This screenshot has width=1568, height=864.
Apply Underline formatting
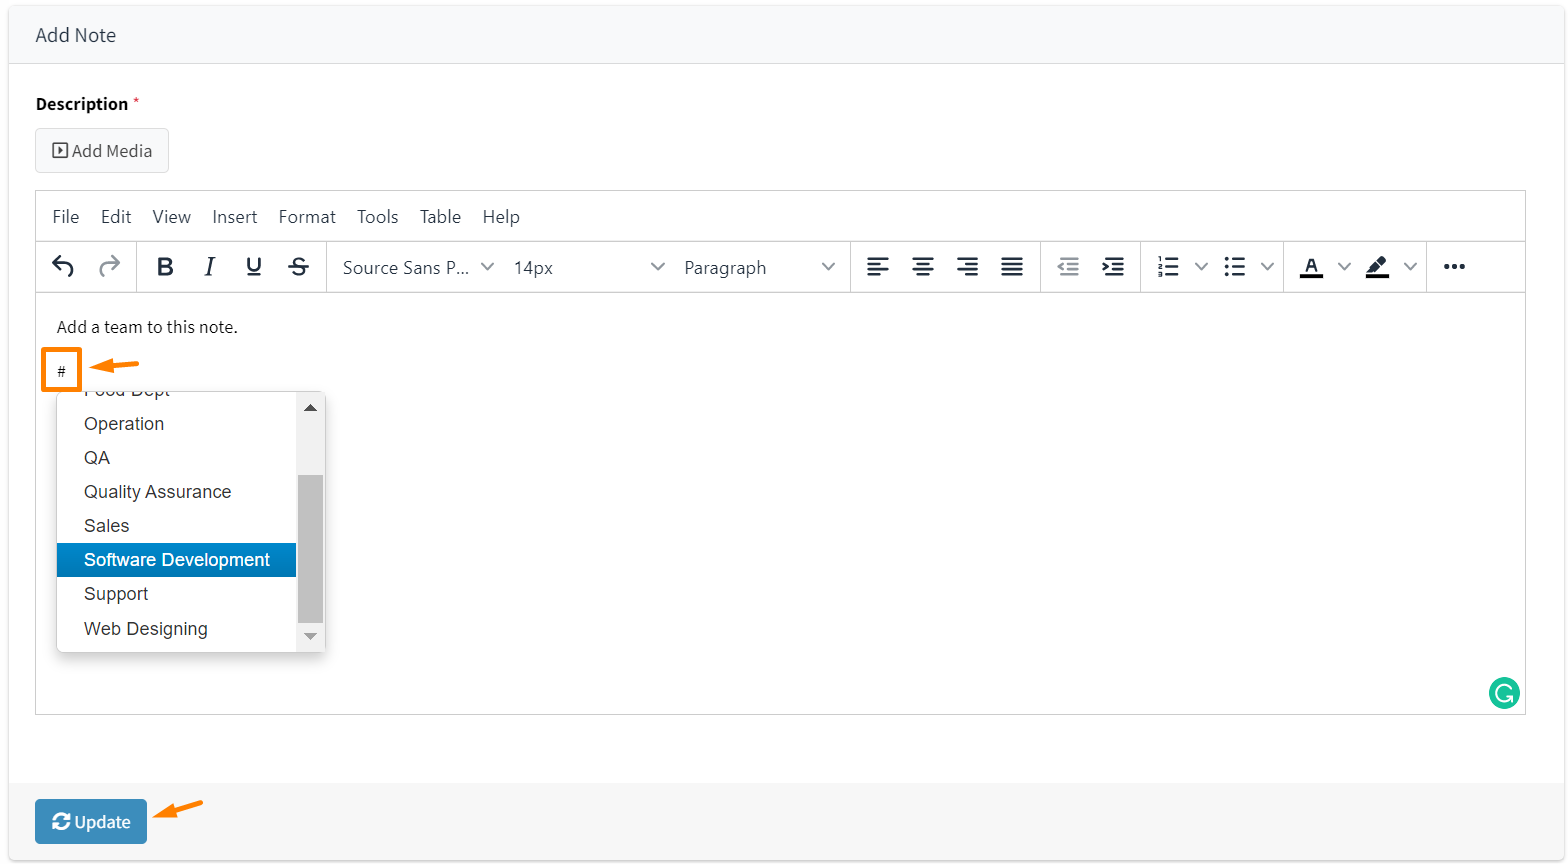pos(253,266)
